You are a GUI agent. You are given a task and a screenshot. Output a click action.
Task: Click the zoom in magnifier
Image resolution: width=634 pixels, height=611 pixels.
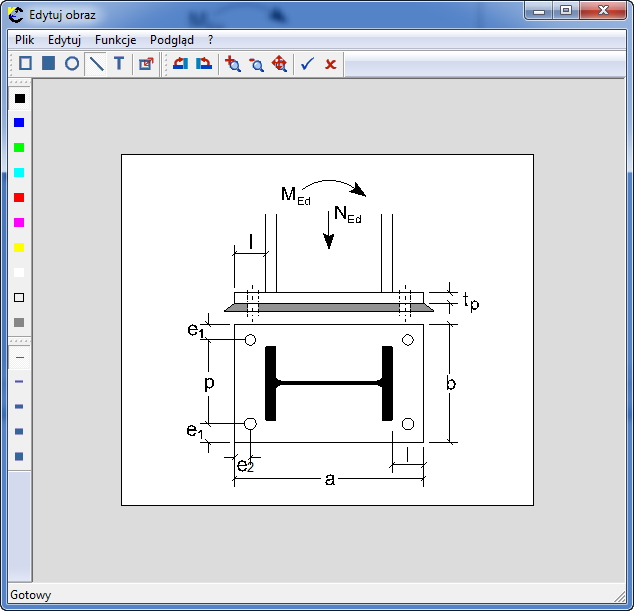tap(233, 63)
